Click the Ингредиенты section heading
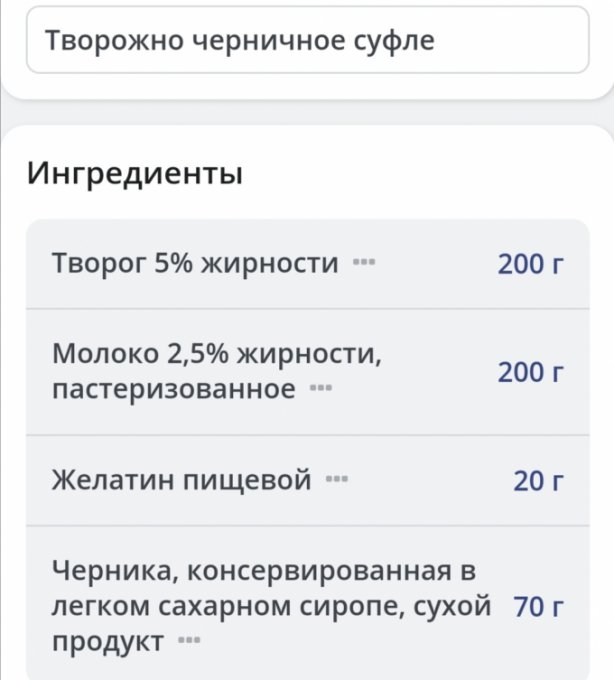The width and height of the screenshot is (614, 680). (134, 173)
